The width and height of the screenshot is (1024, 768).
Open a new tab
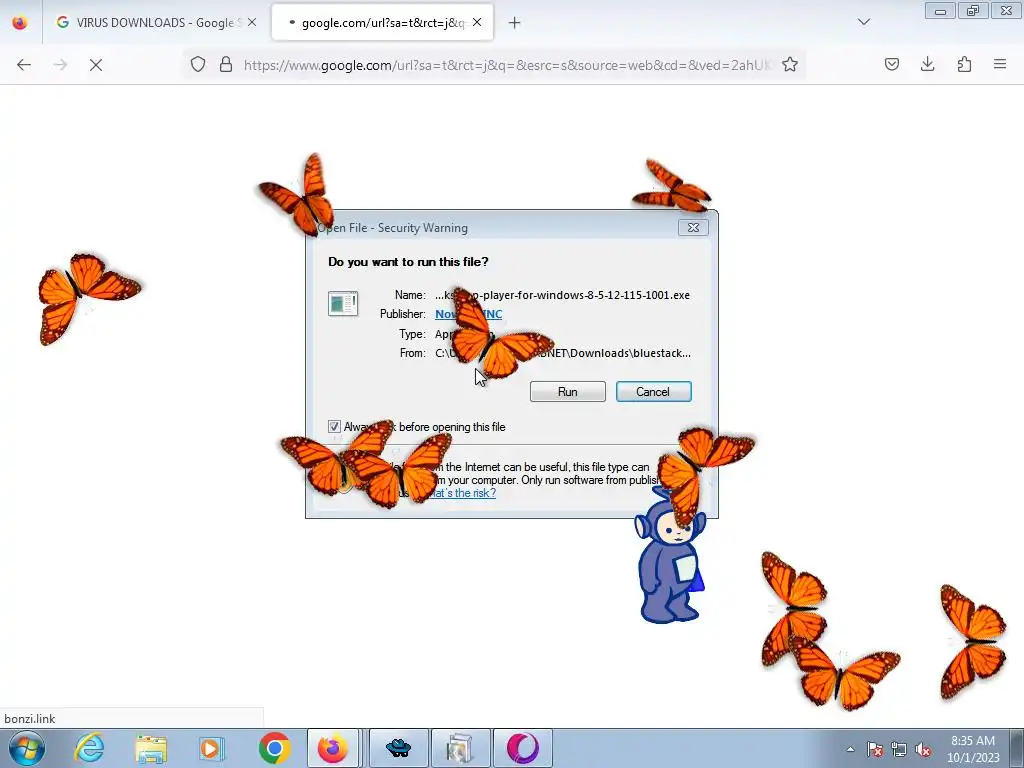click(515, 23)
